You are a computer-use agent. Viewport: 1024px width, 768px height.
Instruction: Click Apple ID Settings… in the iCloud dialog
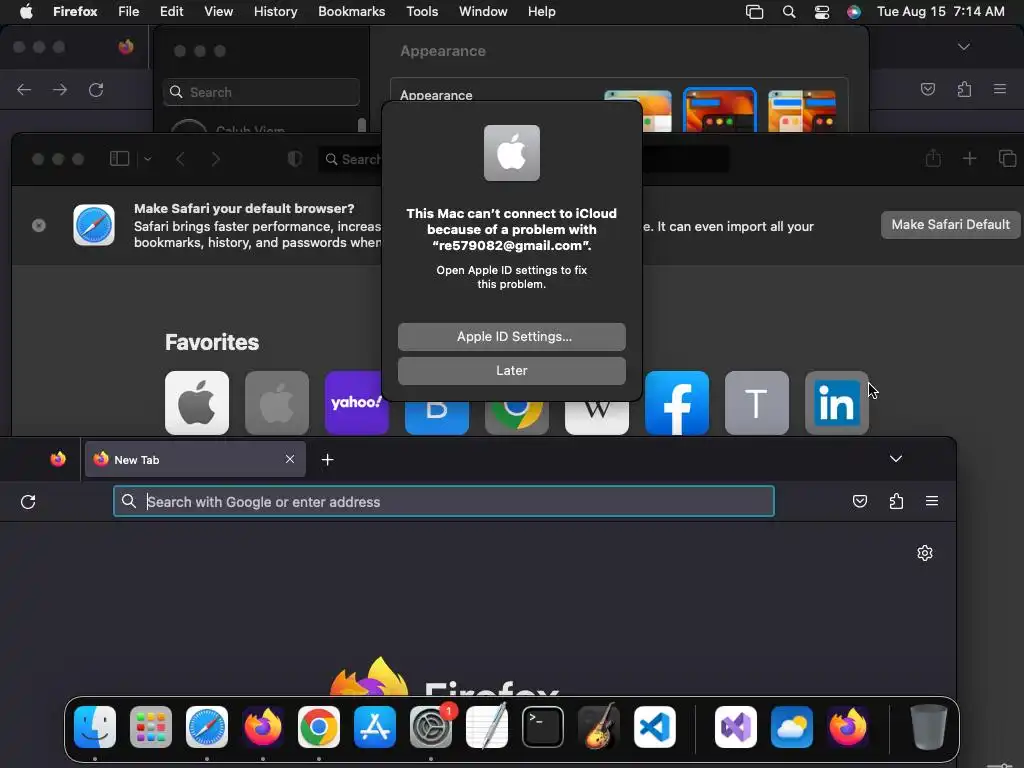pyautogui.click(x=511, y=336)
